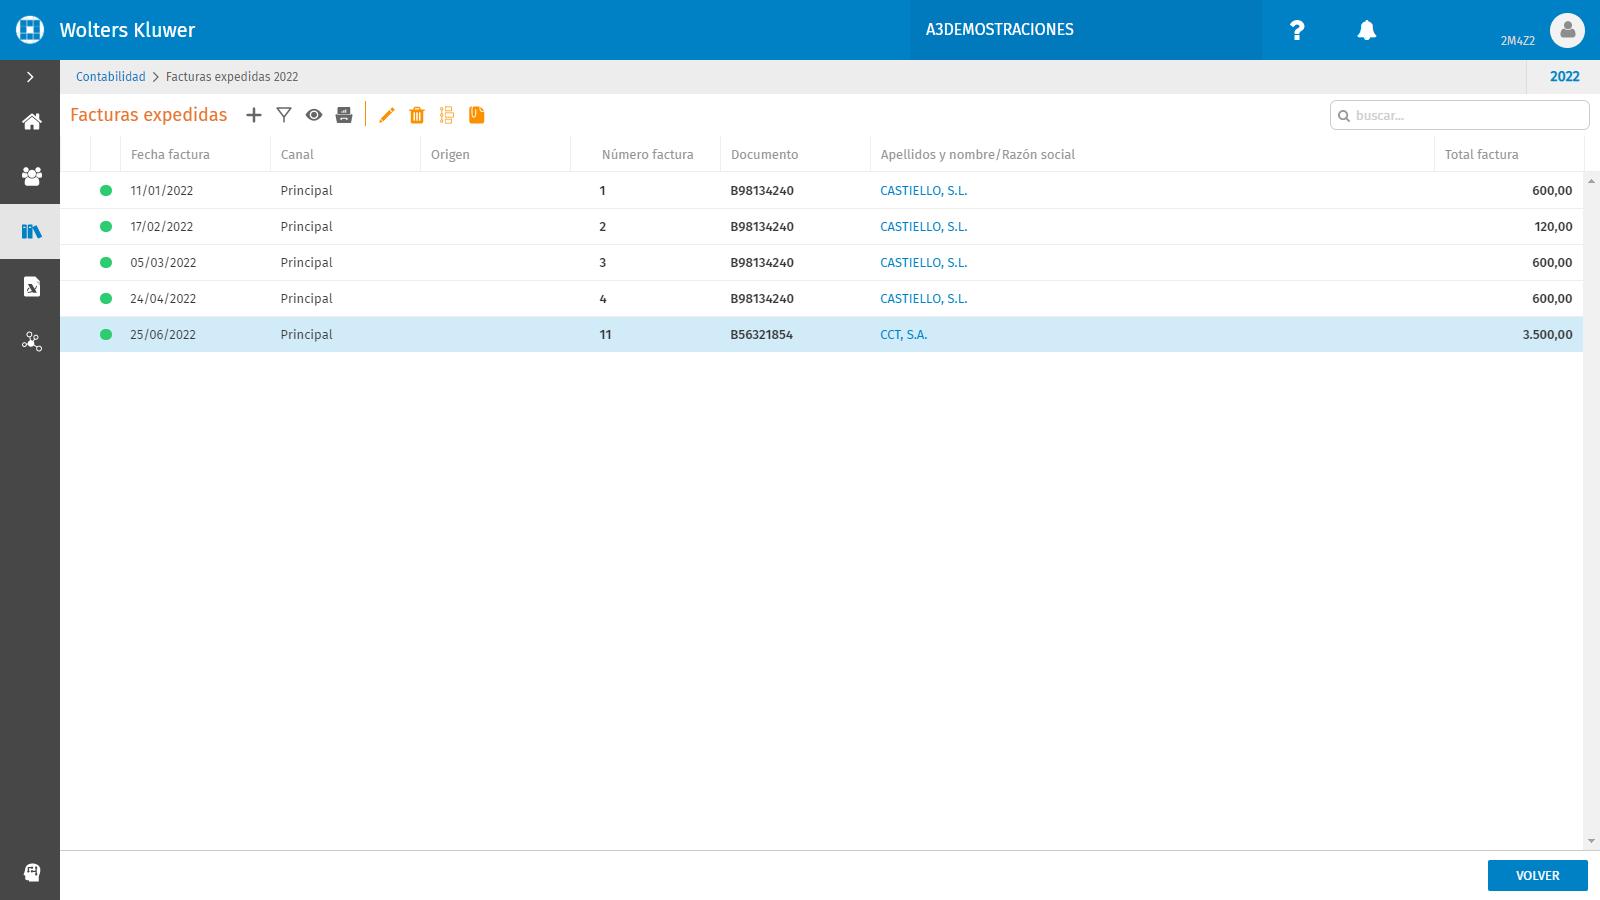Click the 3.500,00 total cell

click(1547, 334)
